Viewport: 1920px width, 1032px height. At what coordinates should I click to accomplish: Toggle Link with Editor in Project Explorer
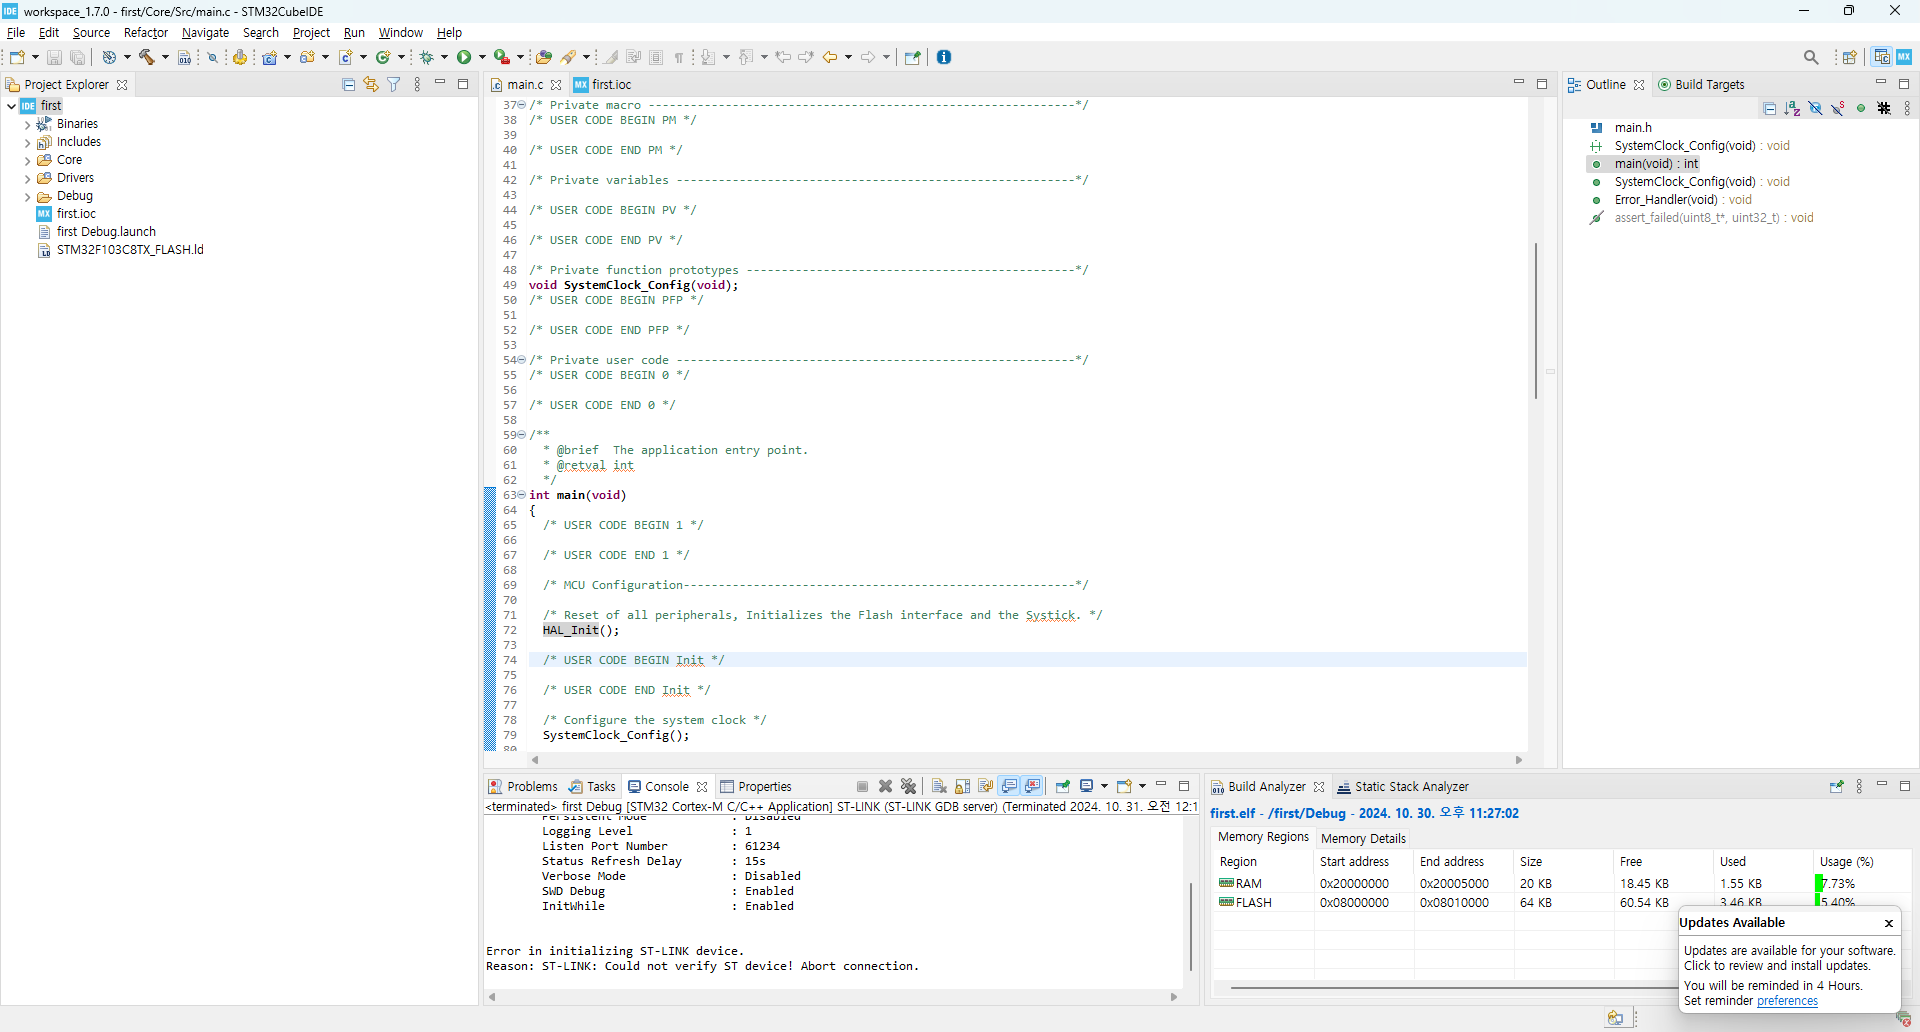pyautogui.click(x=371, y=85)
